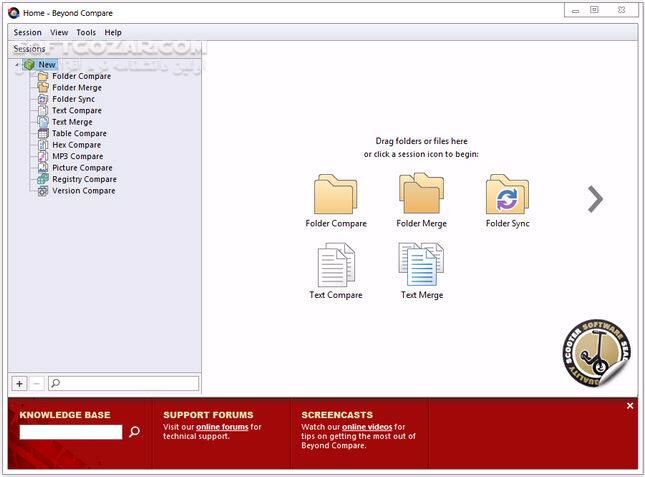645x477 pixels.
Task: Open the View menu
Action: pyautogui.click(x=59, y=32)
